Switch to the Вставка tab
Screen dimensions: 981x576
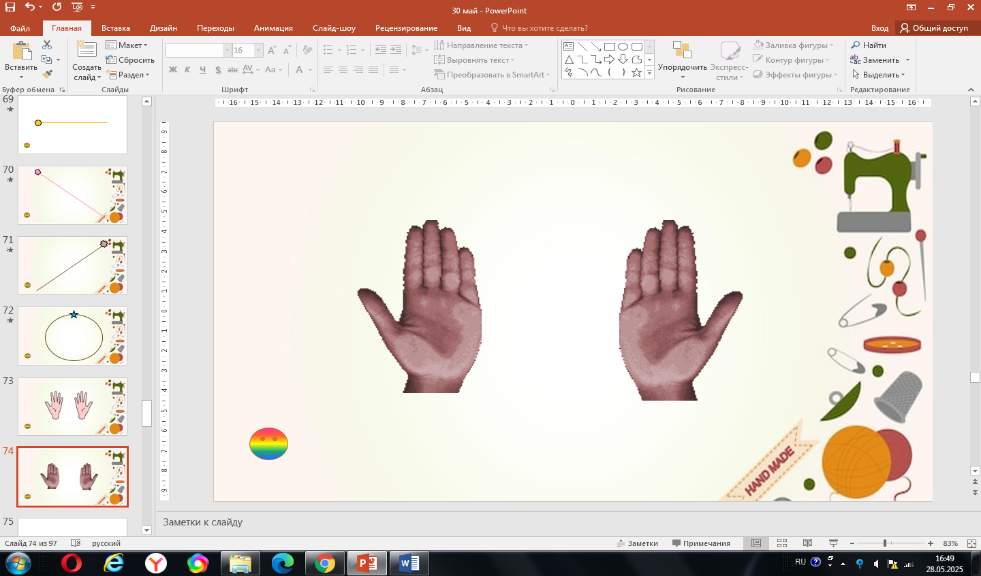[x=115, y=28]
